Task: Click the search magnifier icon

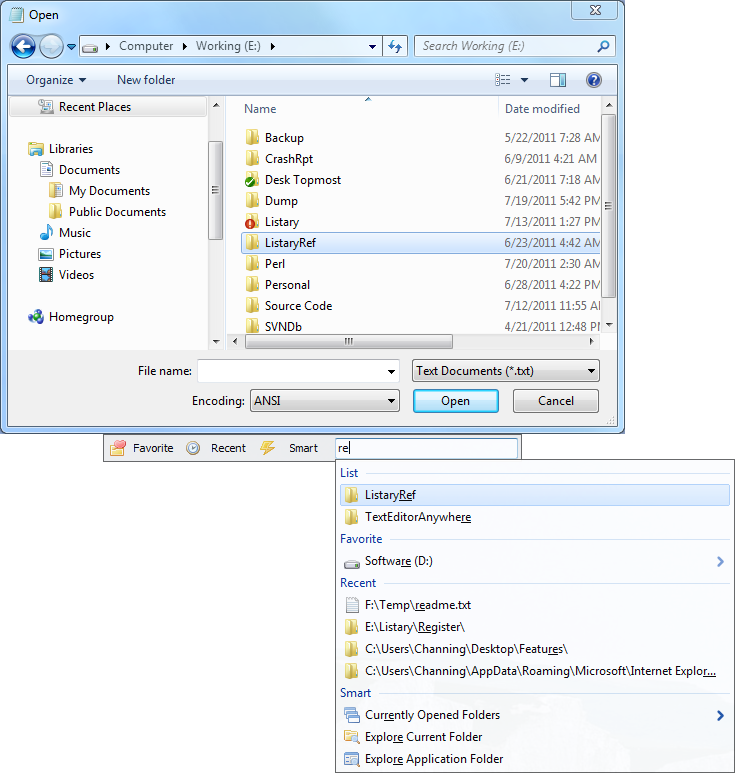Action: 603,46
